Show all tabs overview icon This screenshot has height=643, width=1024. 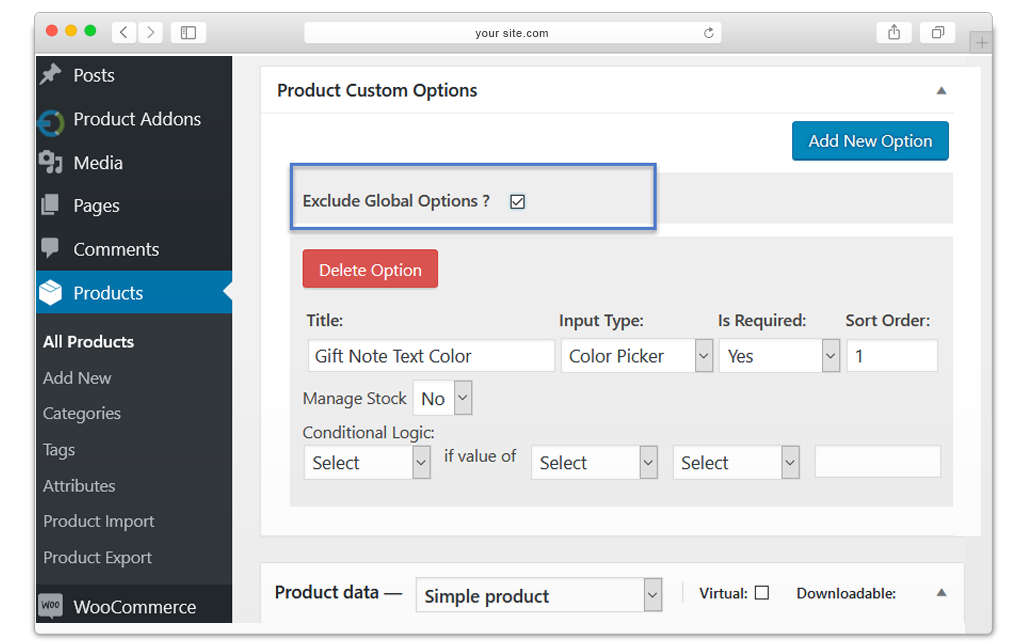click(938, 32)
